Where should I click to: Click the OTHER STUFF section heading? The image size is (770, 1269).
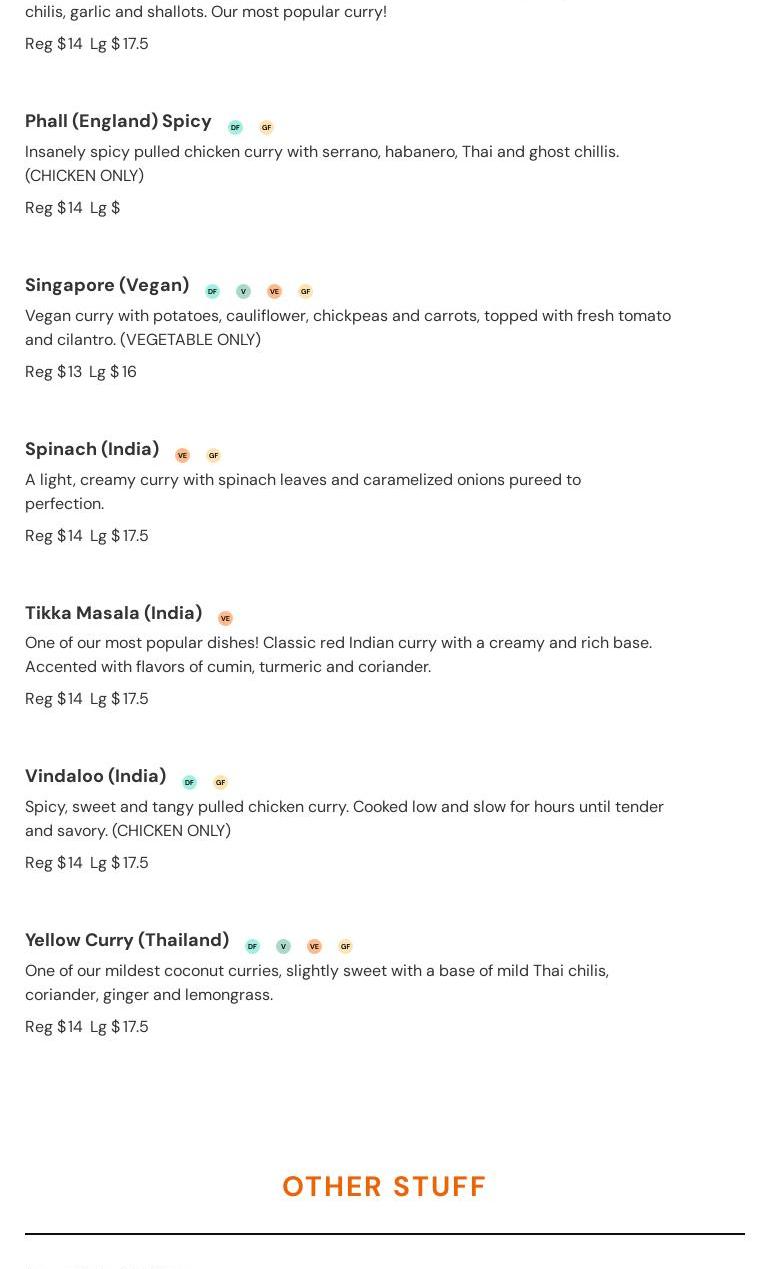coord(384,1186)
